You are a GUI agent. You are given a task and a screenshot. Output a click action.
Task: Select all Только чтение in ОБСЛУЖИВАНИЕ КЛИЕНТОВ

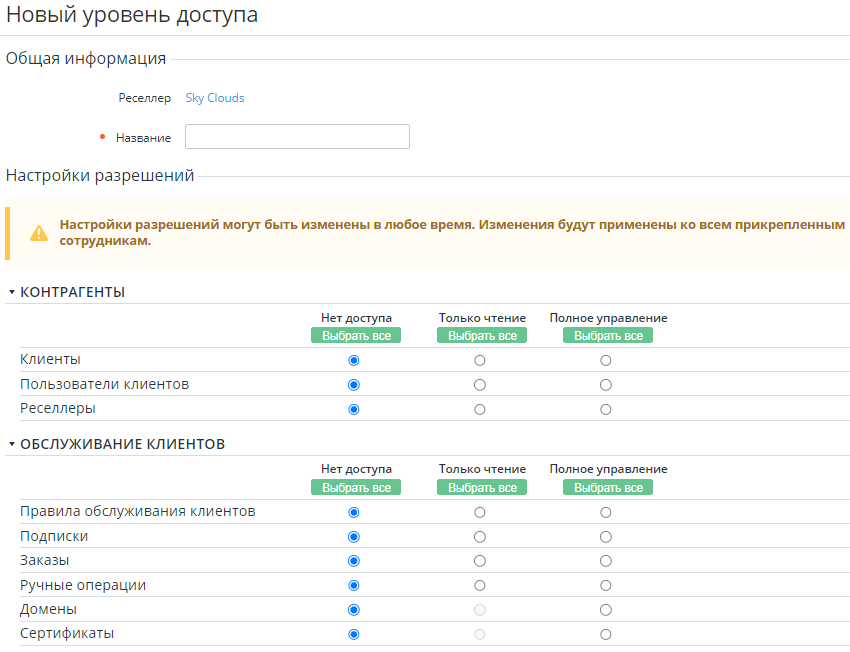(482, 488)
